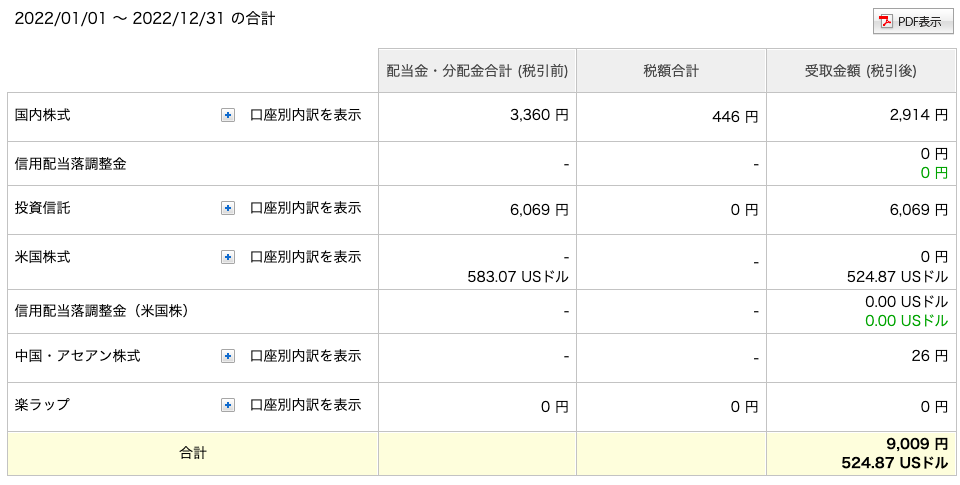Screen dimensions: 960x485
Task: Open 口座別内訳を表示 link for 米国株式
Action: pyautogui.click(x=306, y=257)
